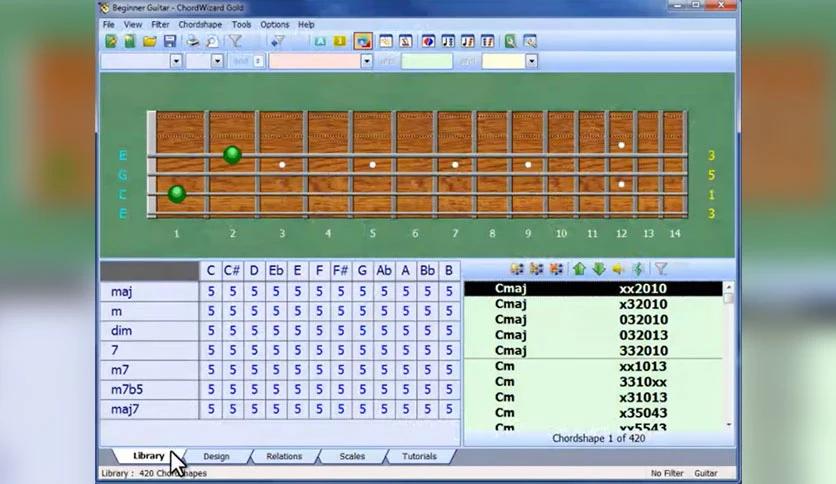Expand the first dropdown in second toolbar row
The width and height of the screenshot is (836, 484).
pos(176,61)
